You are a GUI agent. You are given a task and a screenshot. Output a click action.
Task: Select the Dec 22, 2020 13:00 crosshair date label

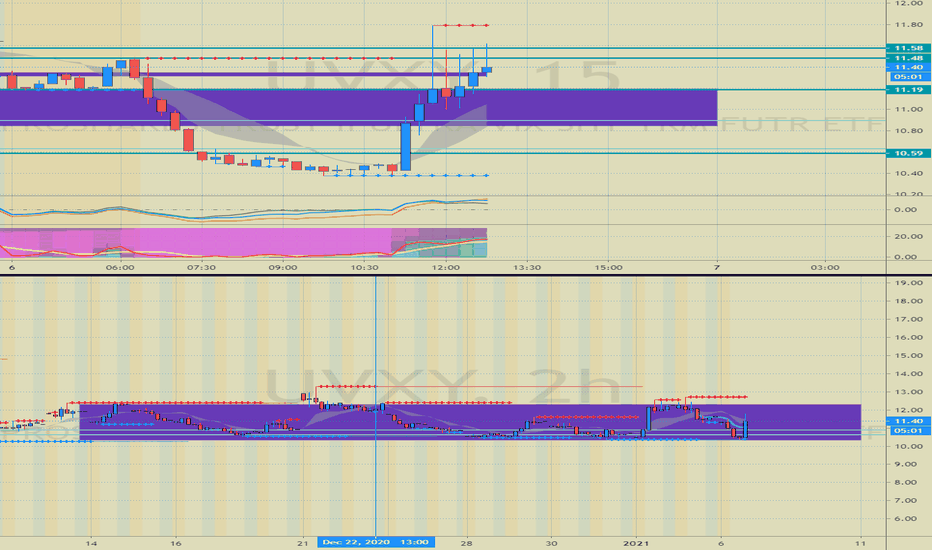376,542
